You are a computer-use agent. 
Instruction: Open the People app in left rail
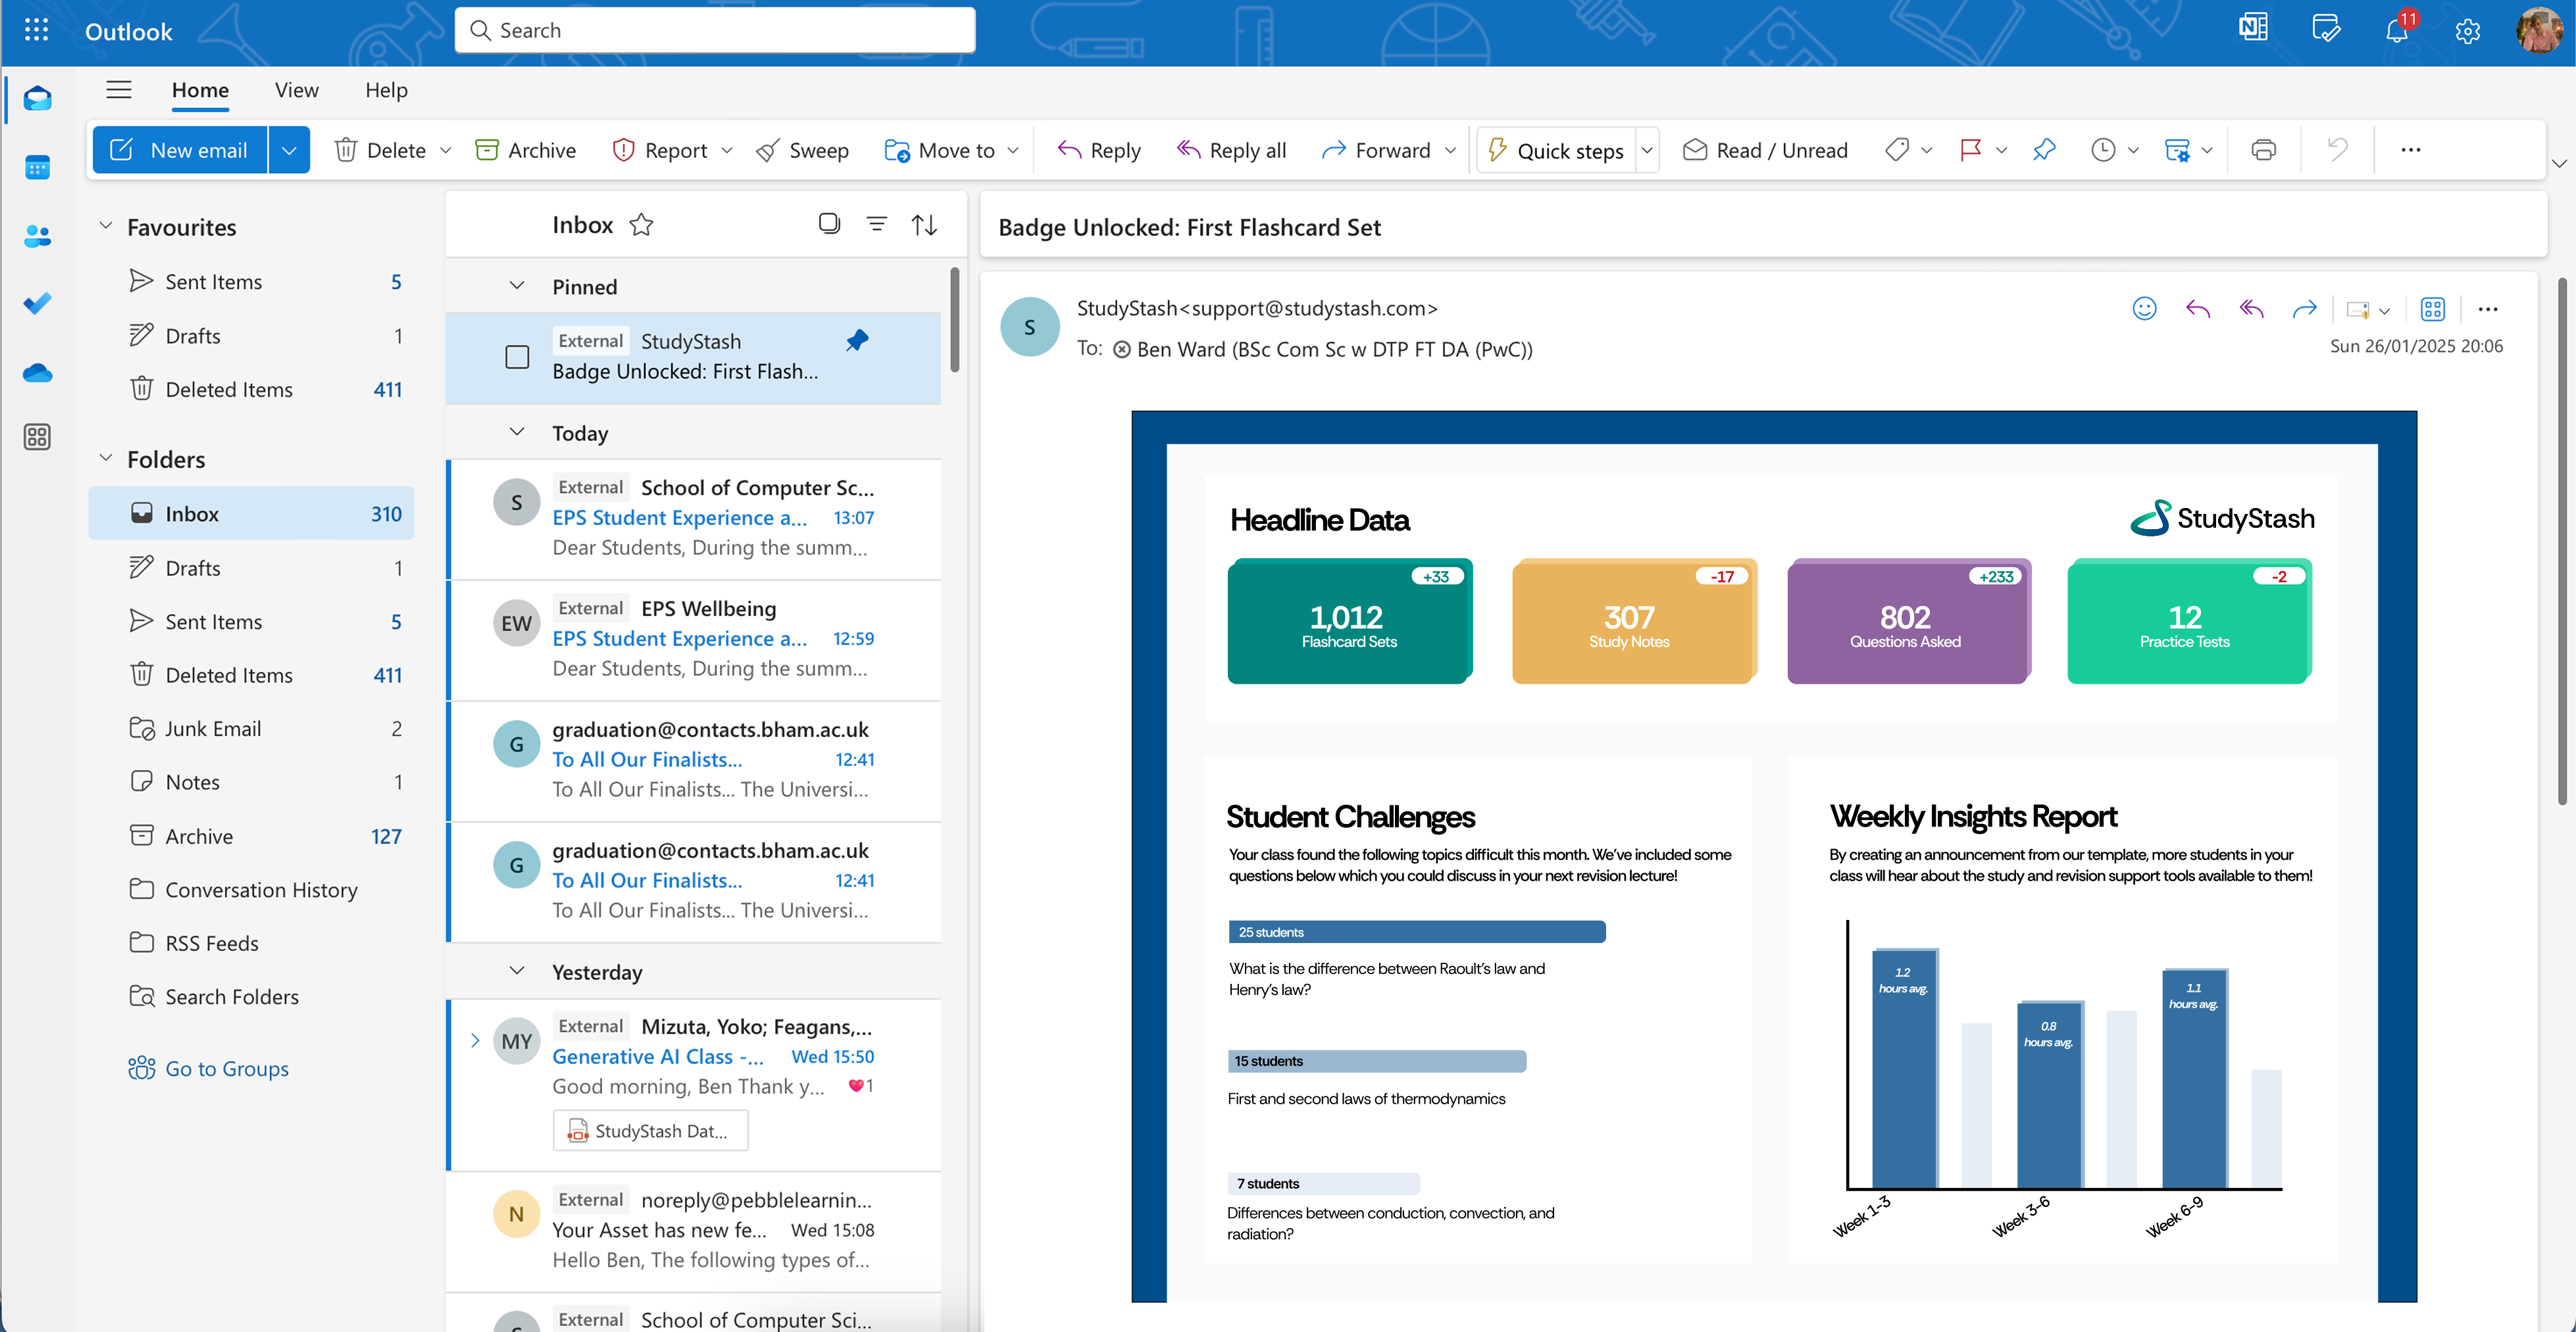(x=37, y=236)
